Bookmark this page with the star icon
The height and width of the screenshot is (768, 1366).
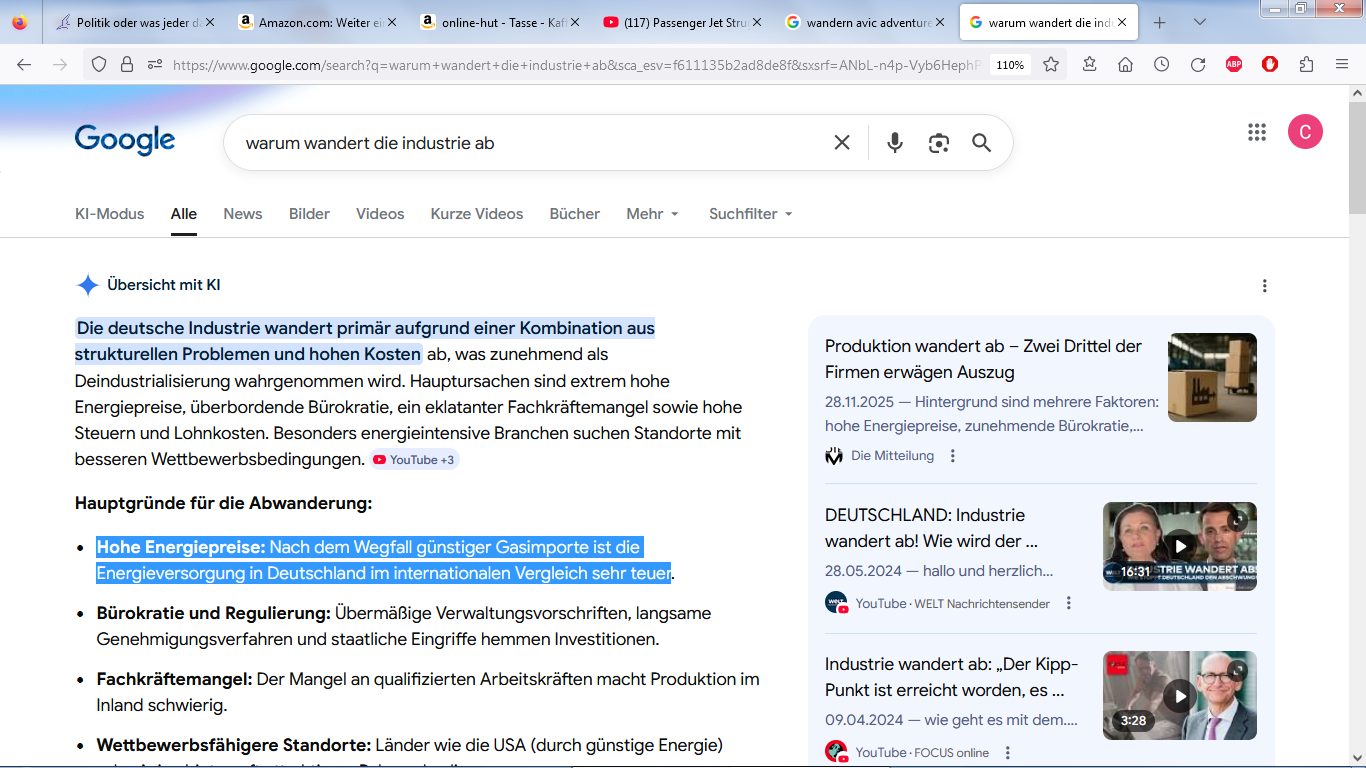1051,64
